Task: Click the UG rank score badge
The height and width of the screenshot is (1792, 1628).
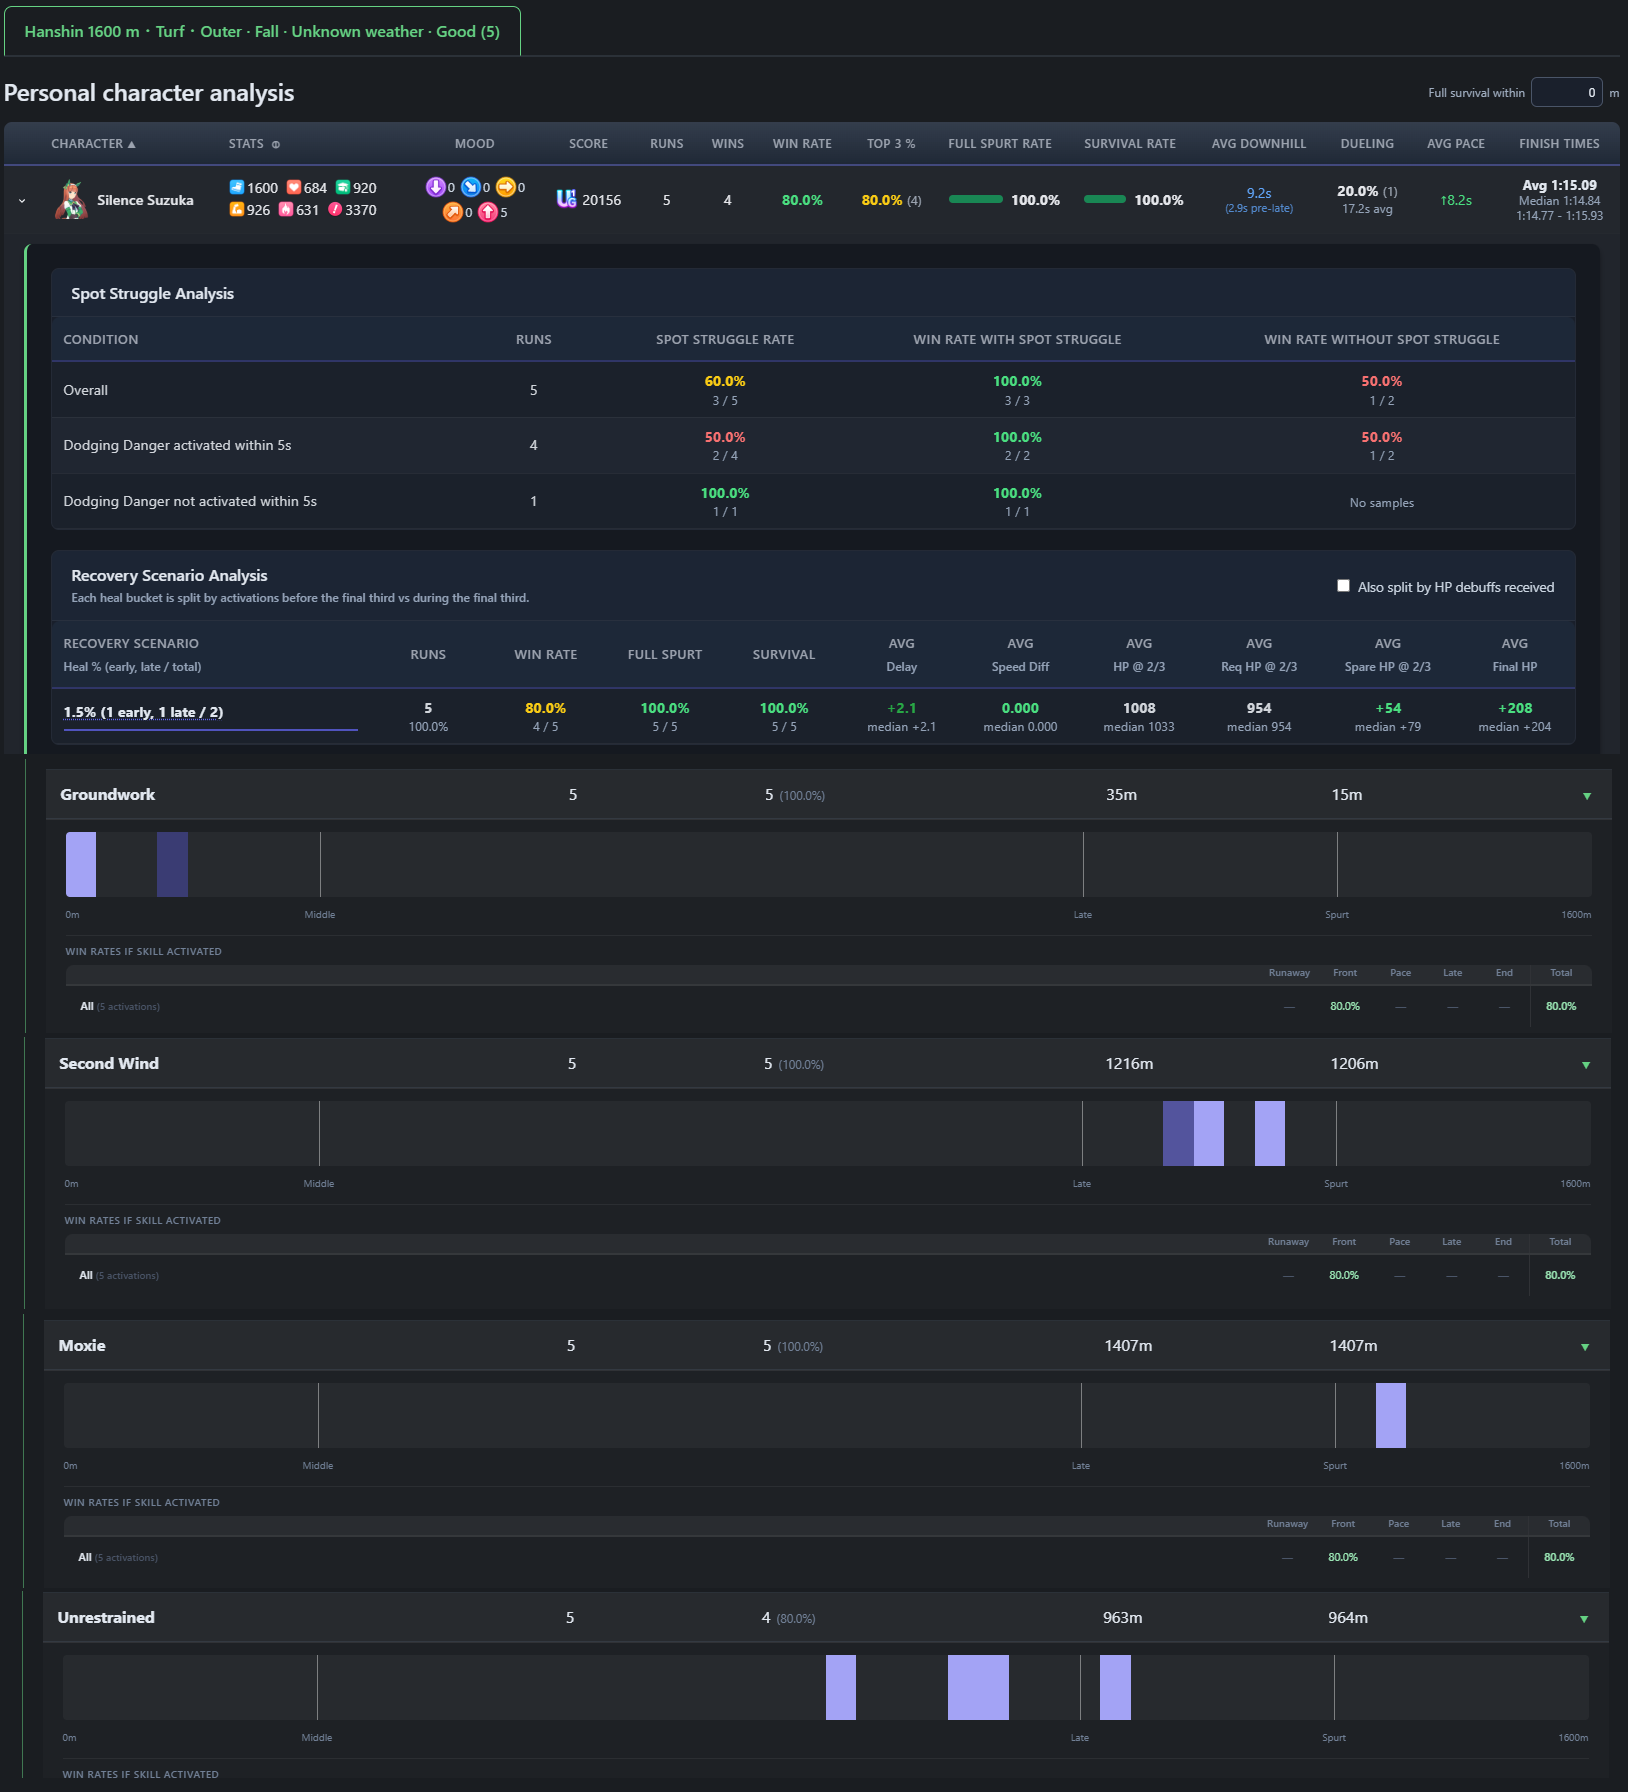Action: pos(566,199)
